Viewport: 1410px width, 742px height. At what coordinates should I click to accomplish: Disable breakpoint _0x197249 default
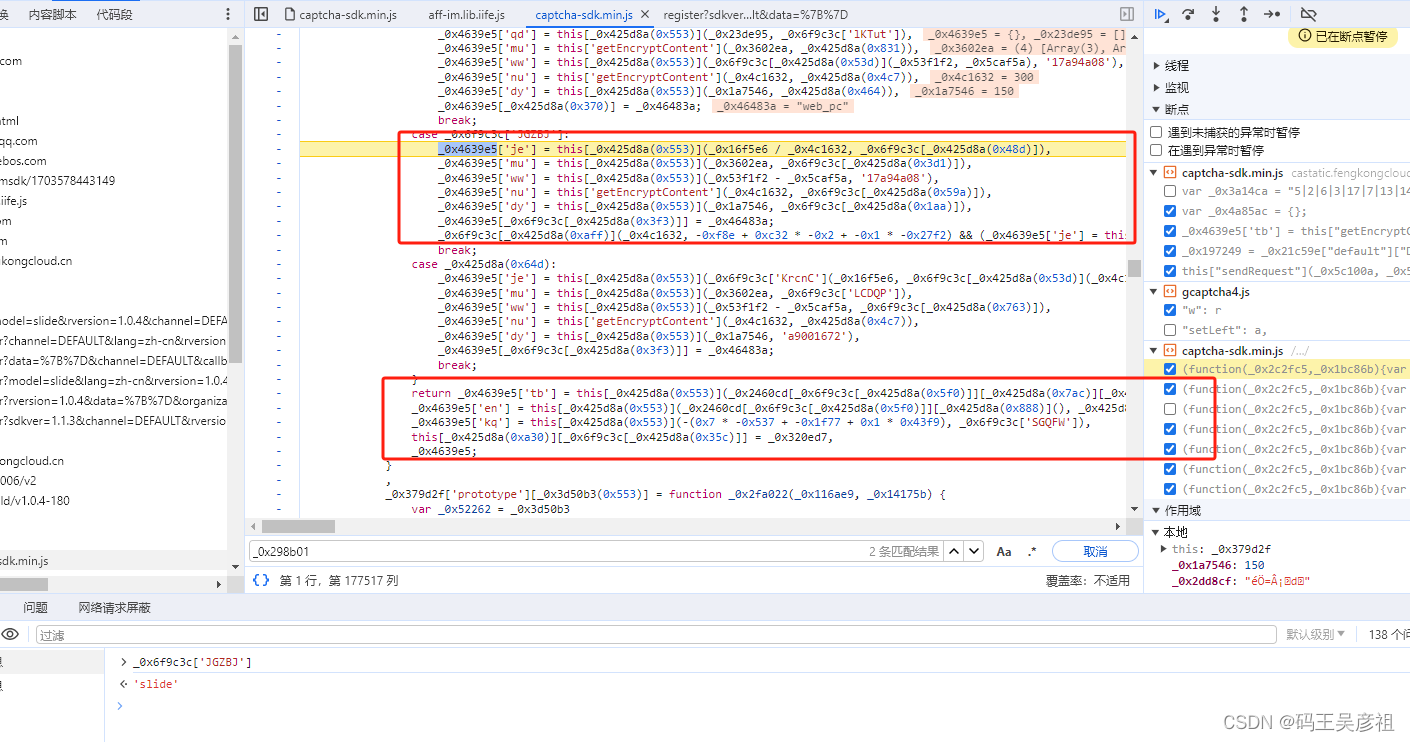pyautogui.click(x=1170, y=251)
